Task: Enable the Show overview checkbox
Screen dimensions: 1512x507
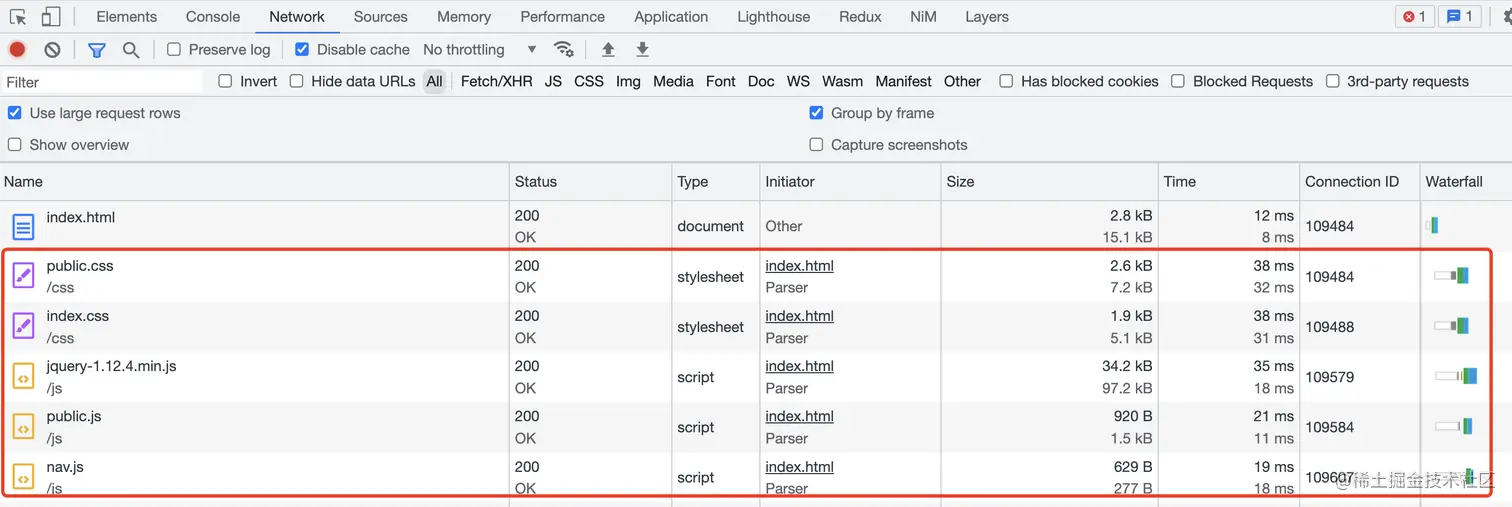Action: click(x=15, y=145)
